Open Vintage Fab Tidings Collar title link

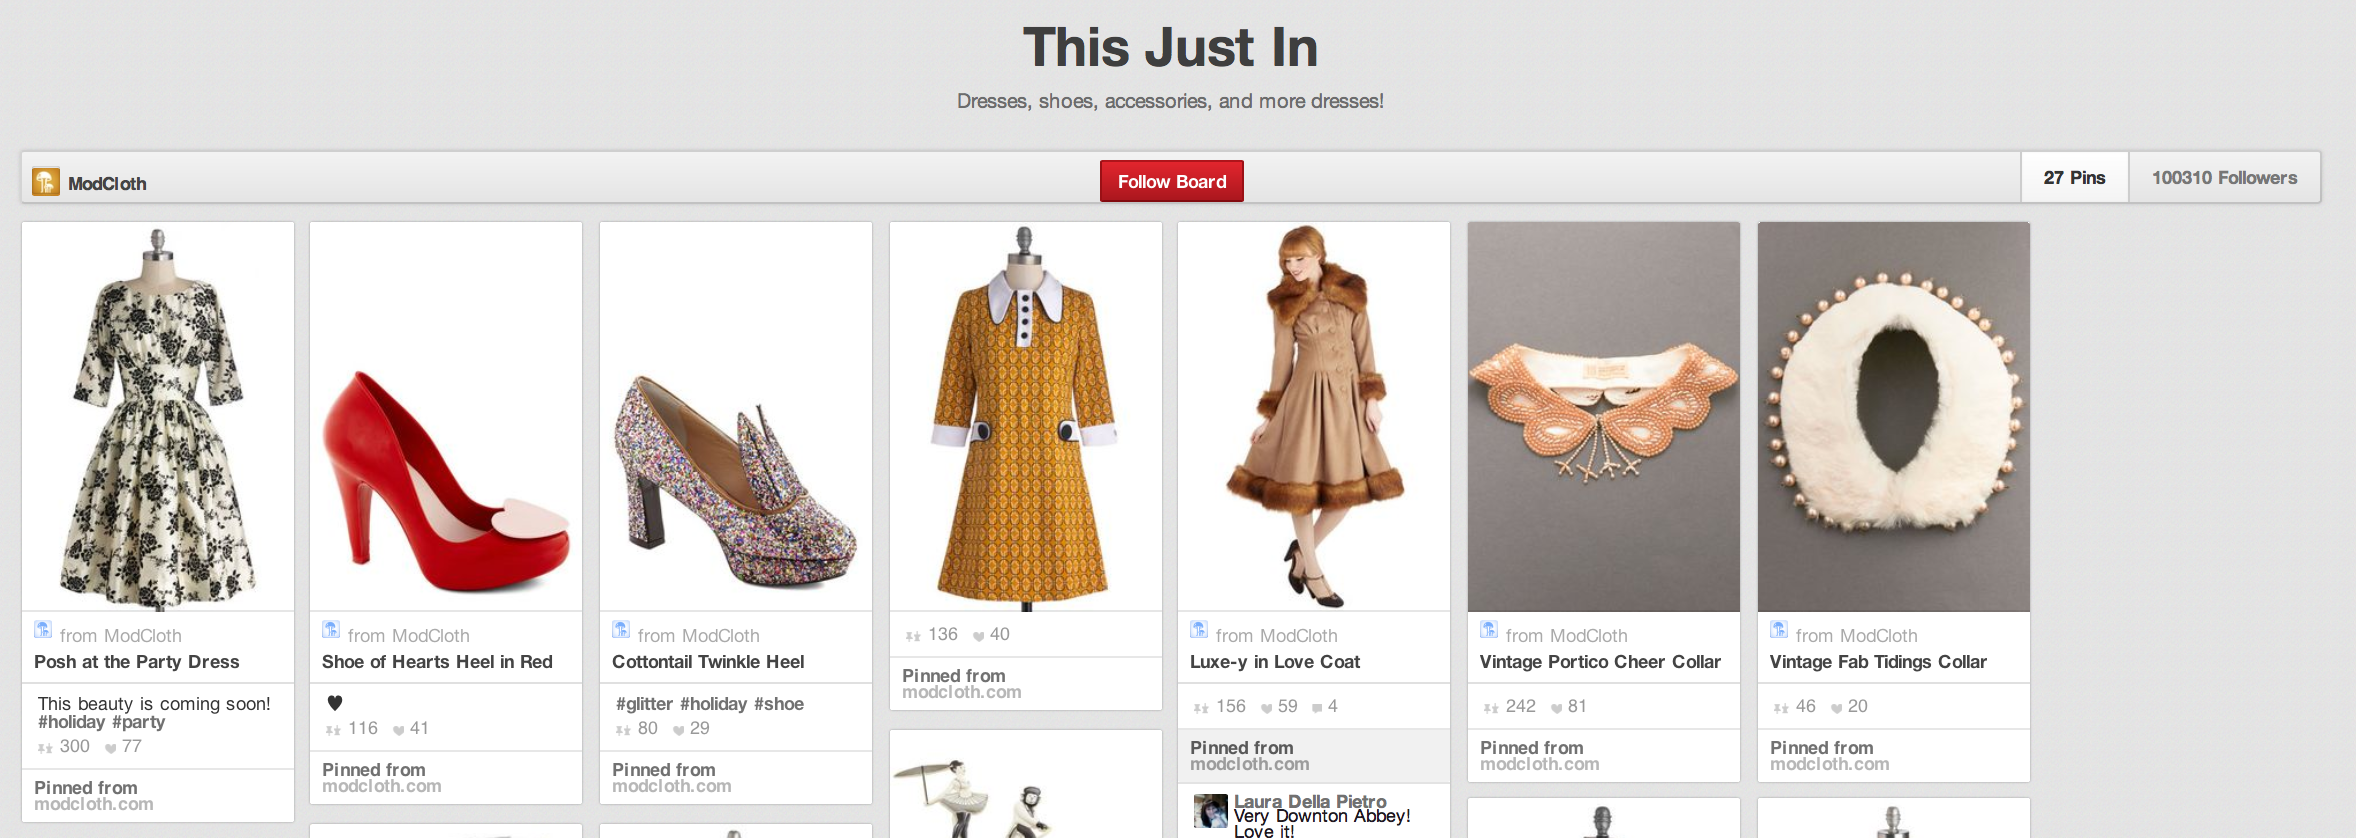click(x=1878, y=662)
